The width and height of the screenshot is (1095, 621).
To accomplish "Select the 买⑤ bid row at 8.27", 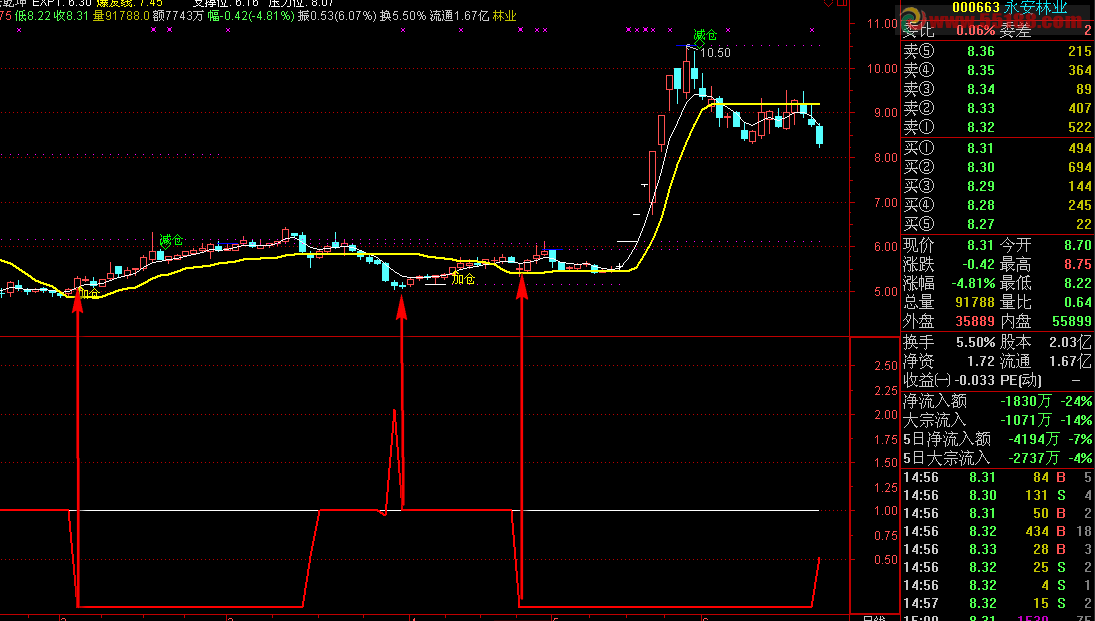I will [997, 224].
